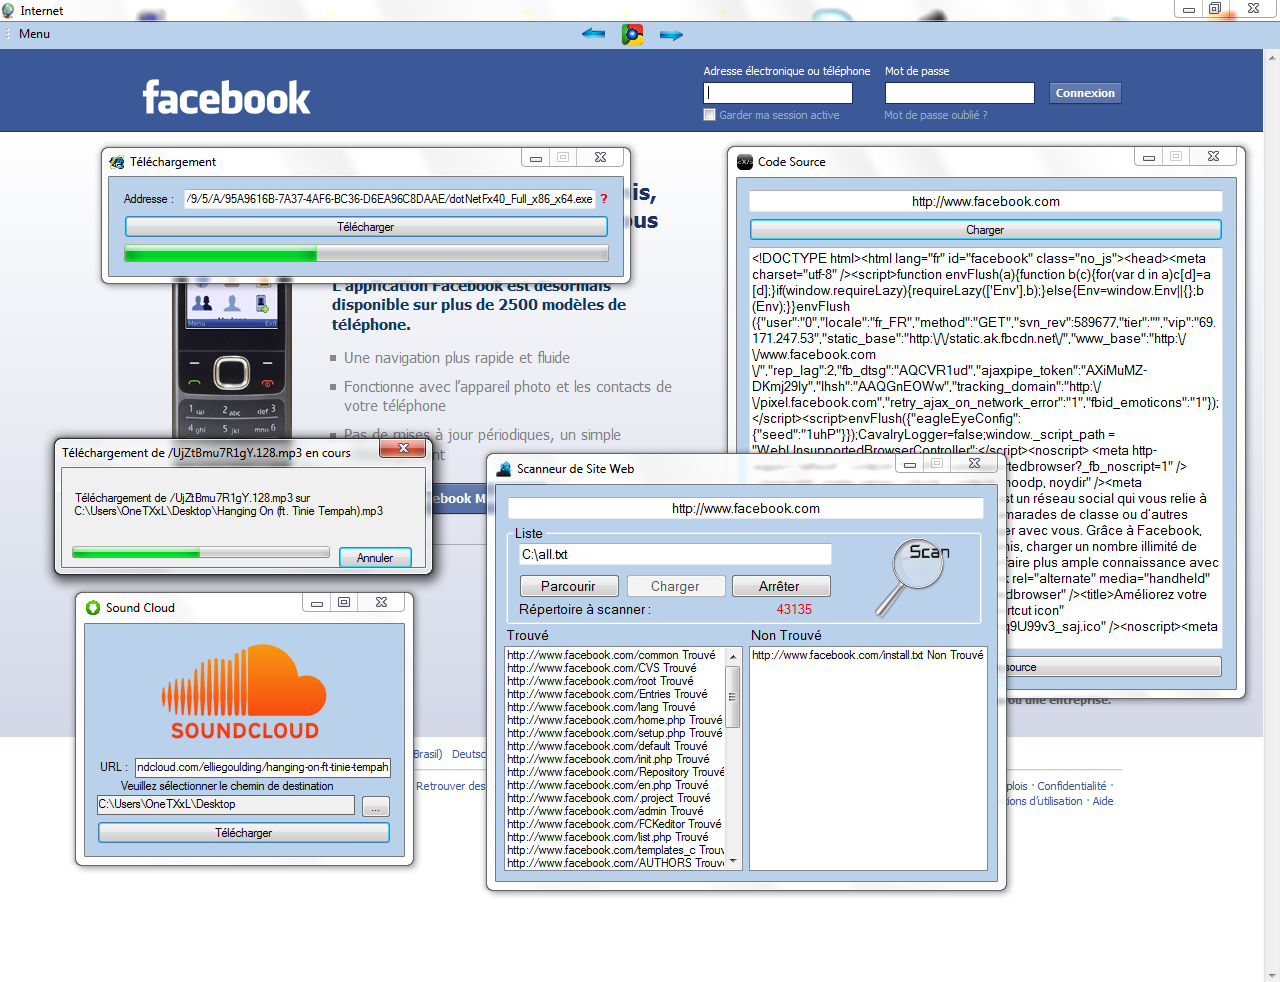1280x982 pixels.
Task: Click the blue back arrow icon
Action: (593, 34)
